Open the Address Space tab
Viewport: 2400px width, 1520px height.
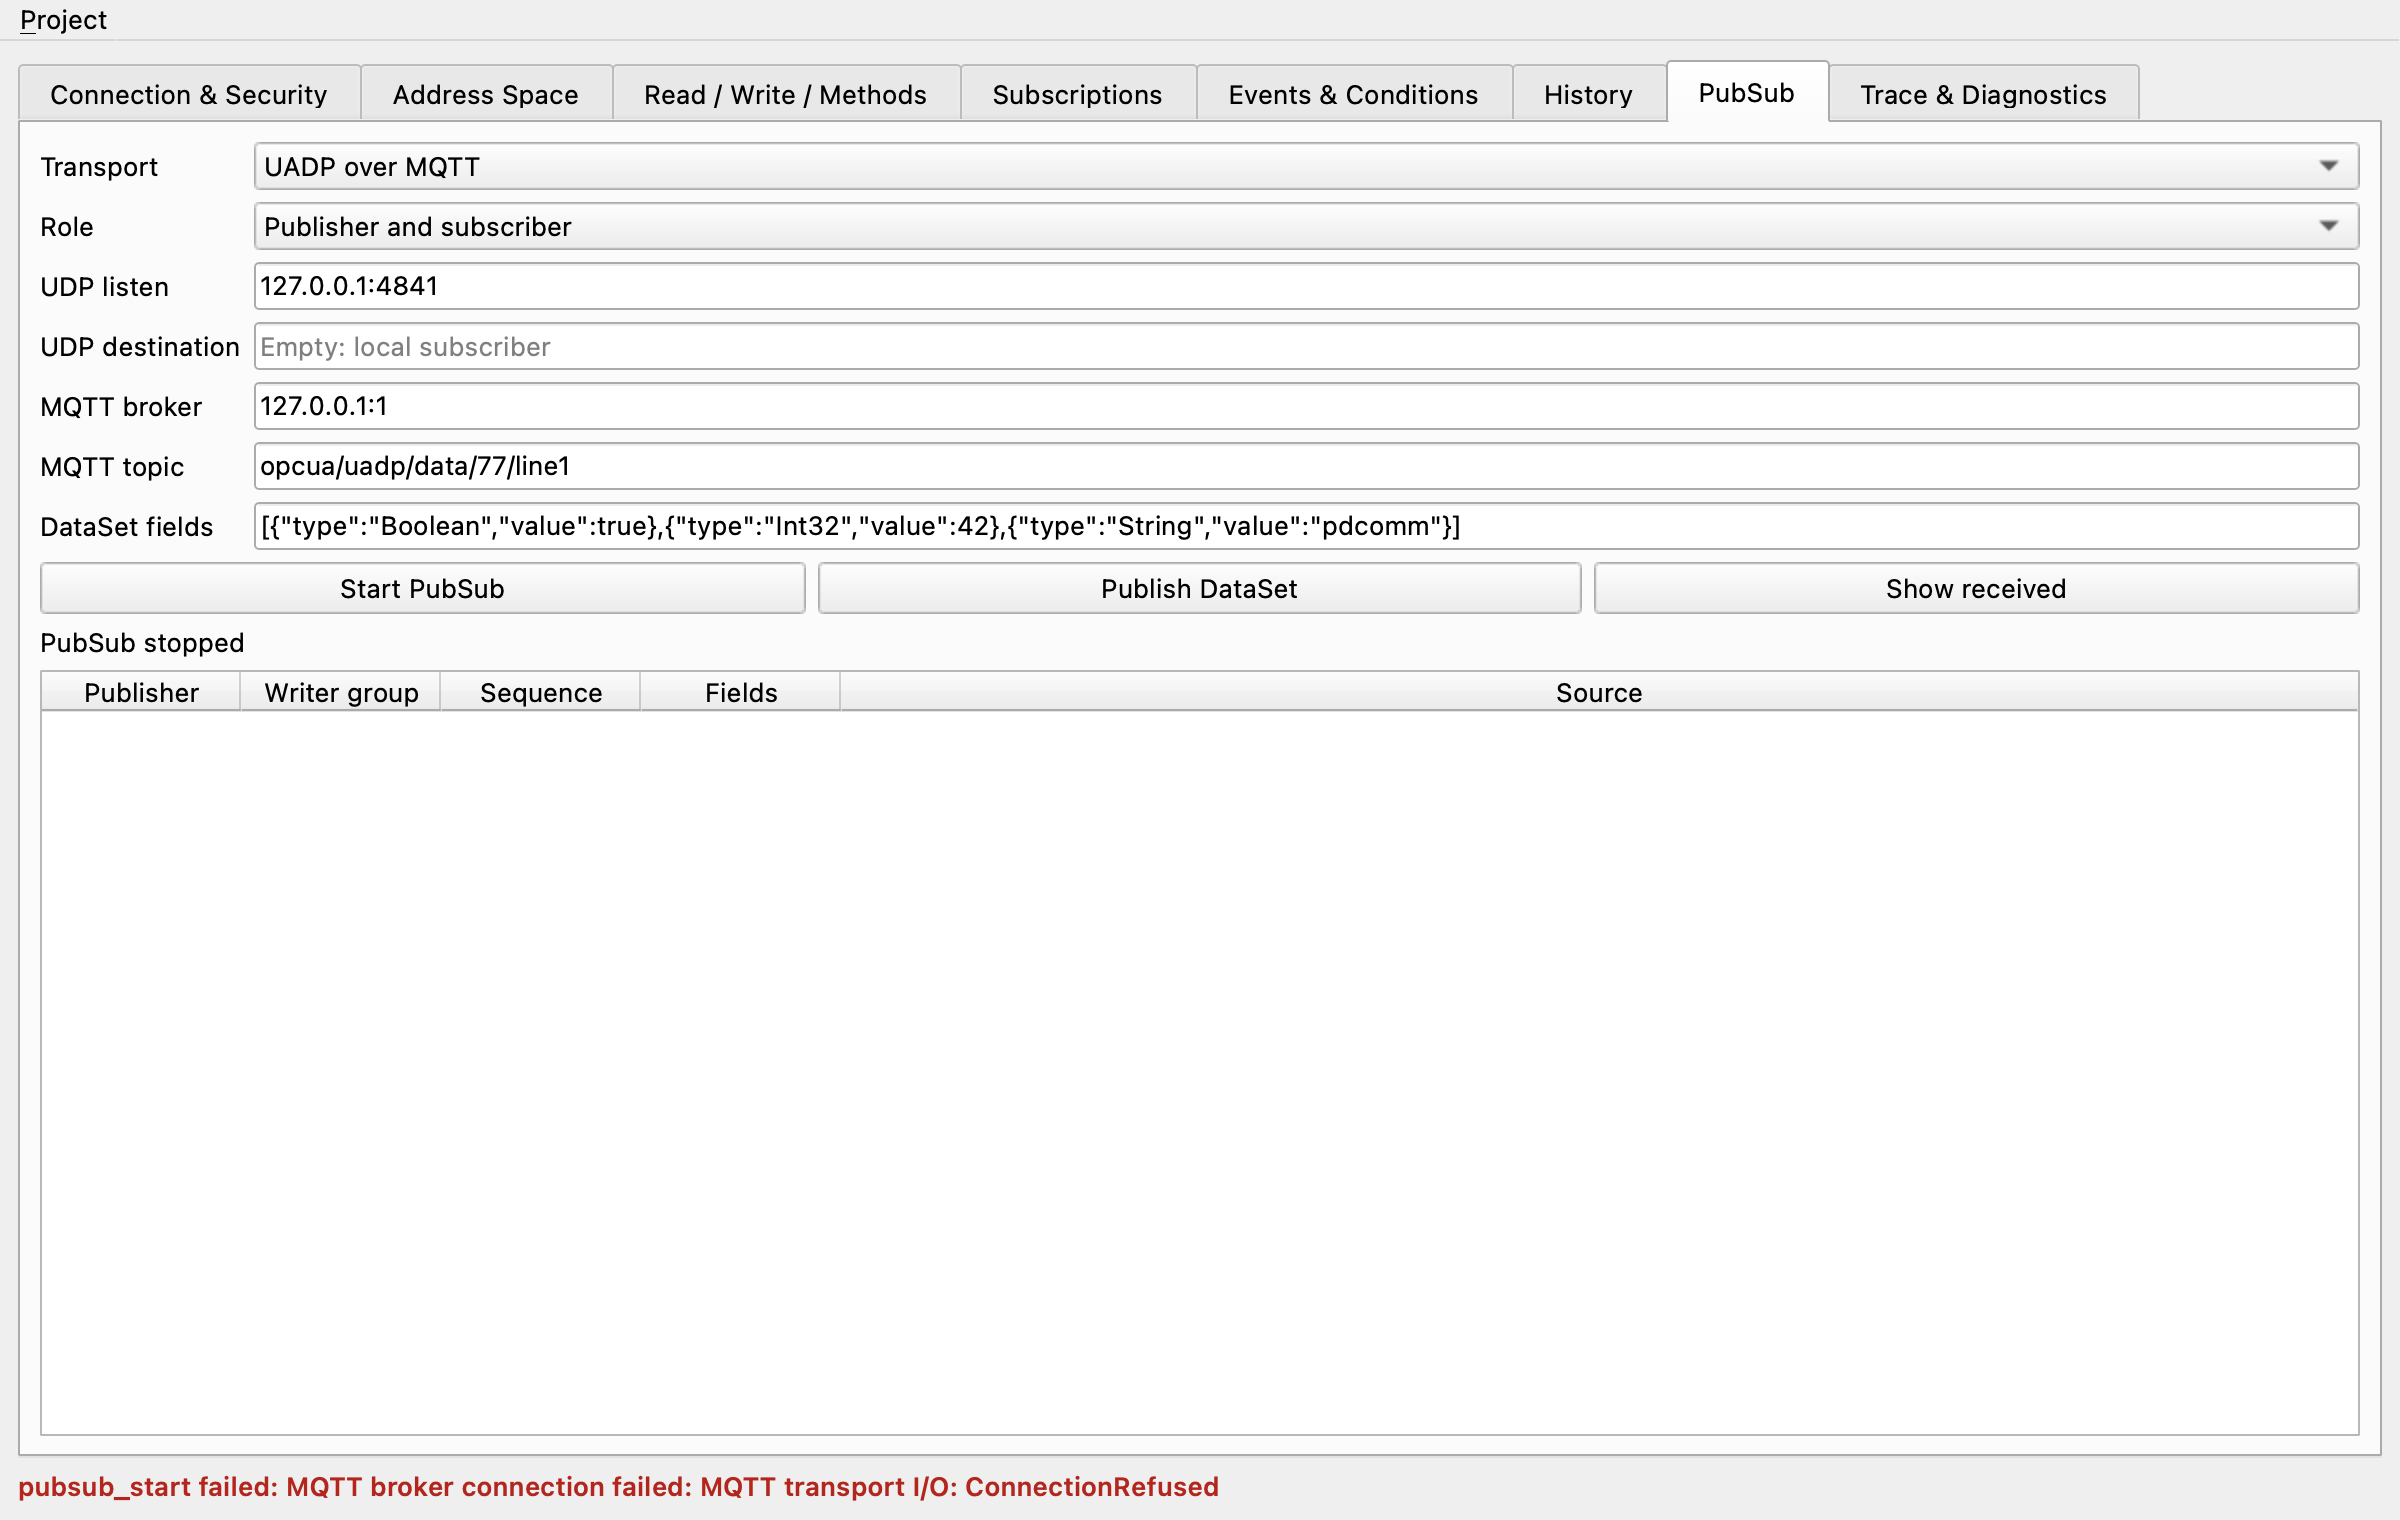[x=486, y=95]
